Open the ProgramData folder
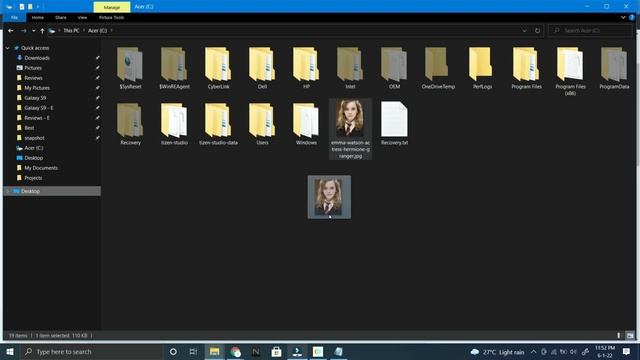 pos(614,68)
